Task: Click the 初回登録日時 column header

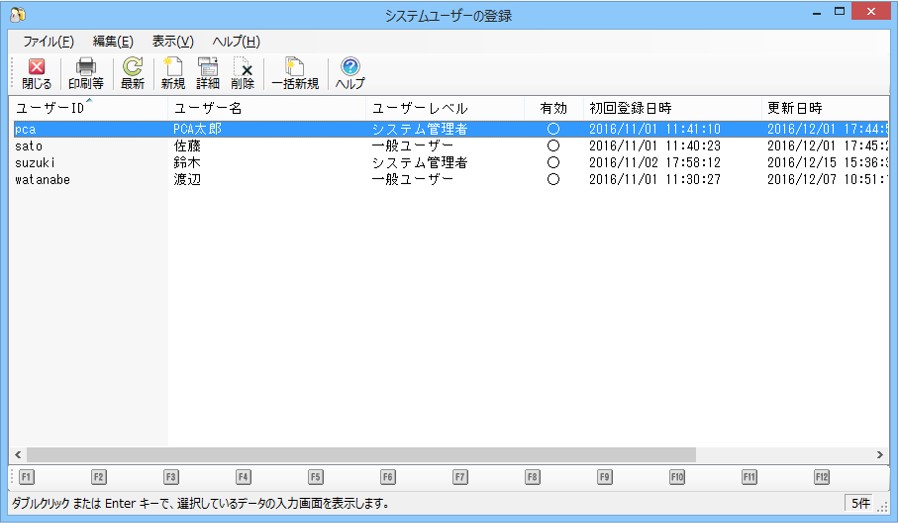Action: 630,108
